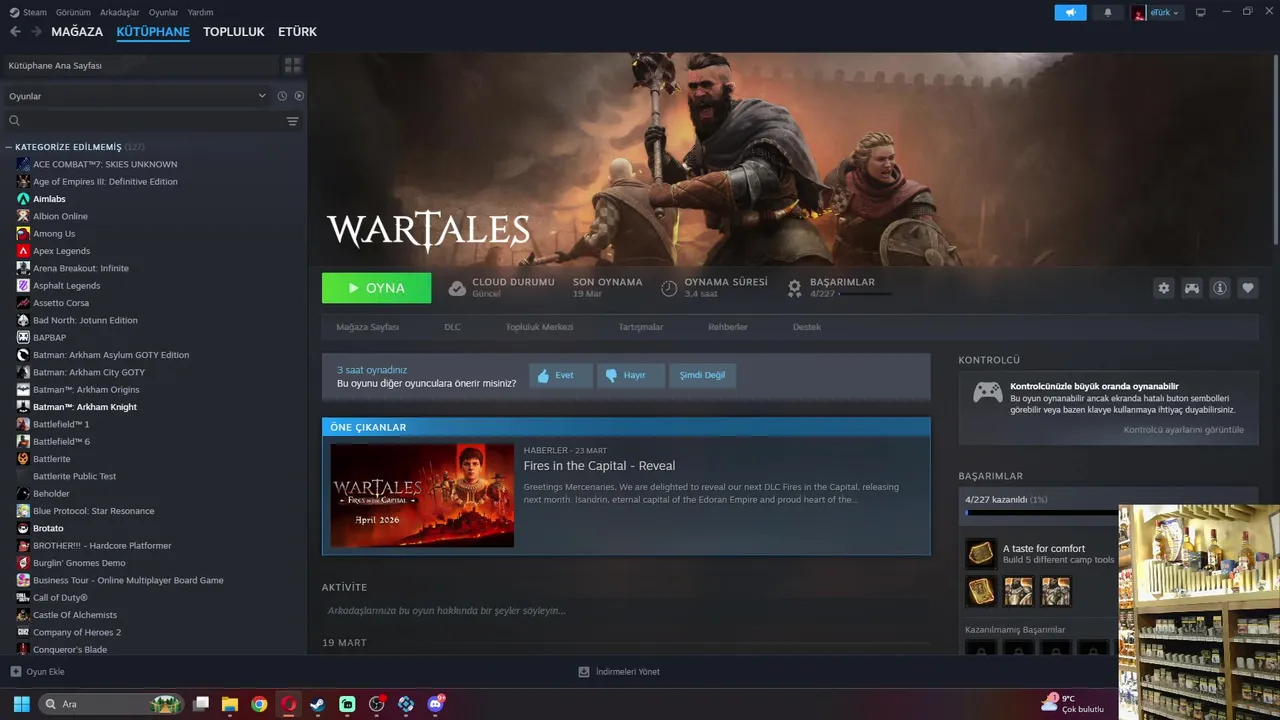The width and height of the screenshot is (1280, 720).
Task: Open İndirmeleri Yönet downloads
Action: click(619, 672)
